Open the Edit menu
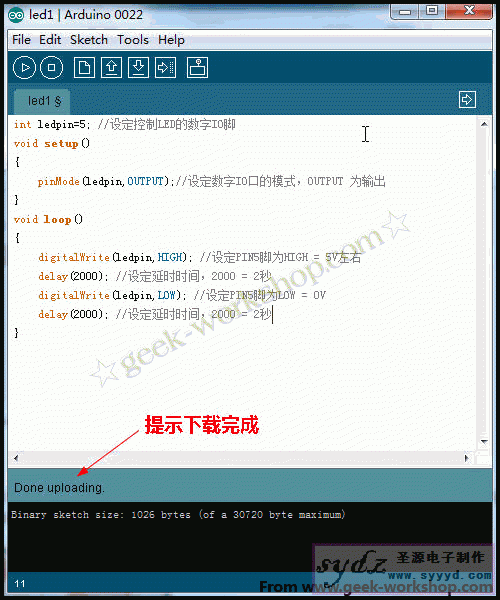 coord(50,40)
